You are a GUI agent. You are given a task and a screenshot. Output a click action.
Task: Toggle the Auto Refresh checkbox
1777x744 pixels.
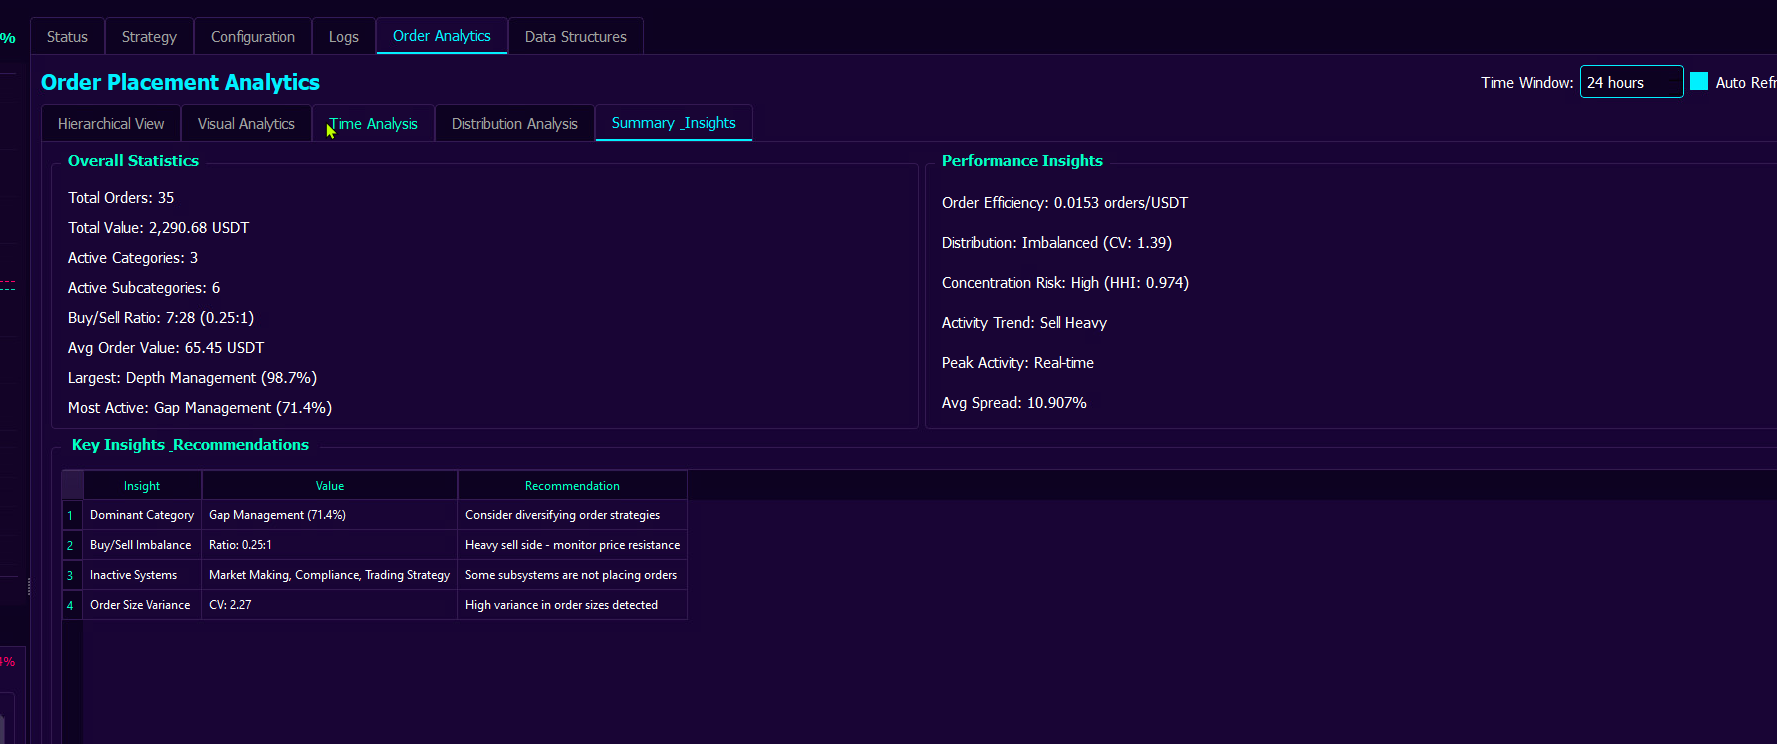pyautogui.click(x=1699, y=82)
